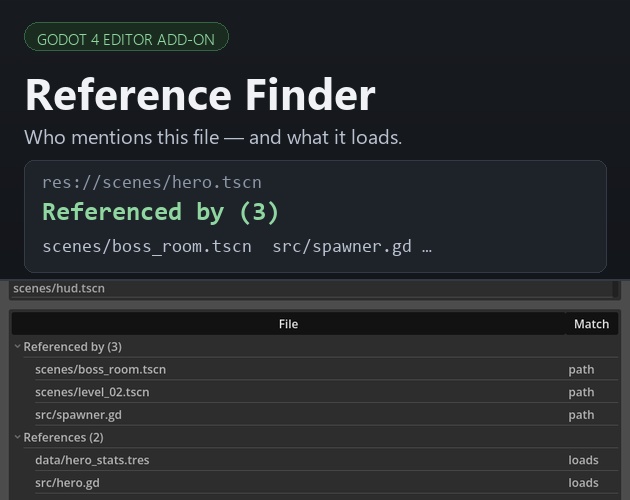
Task: Click the 'path' match for spawner.gd
Action: pos(581,415)
